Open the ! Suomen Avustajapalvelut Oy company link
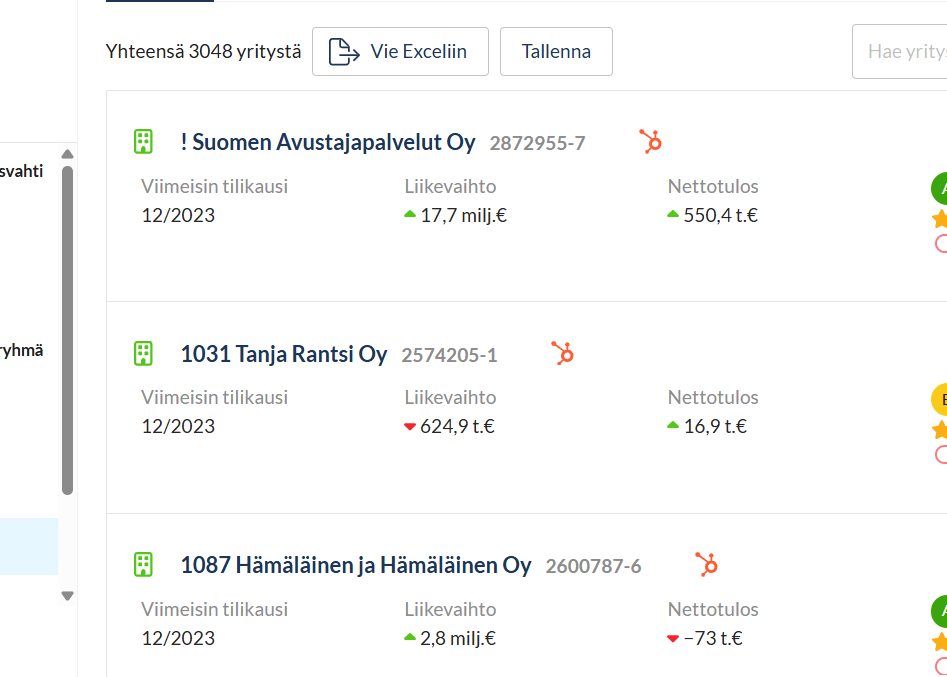This screenshot has width=947, height=677. pos(328,143)
